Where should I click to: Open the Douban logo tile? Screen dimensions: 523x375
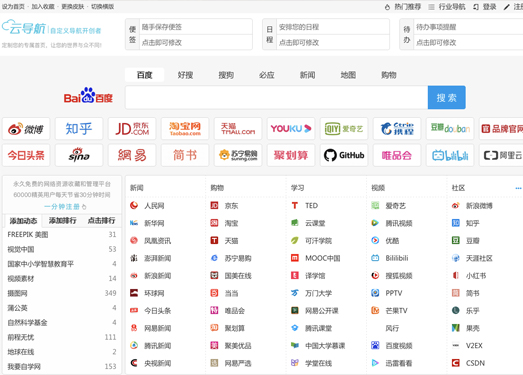pos(450,129)
